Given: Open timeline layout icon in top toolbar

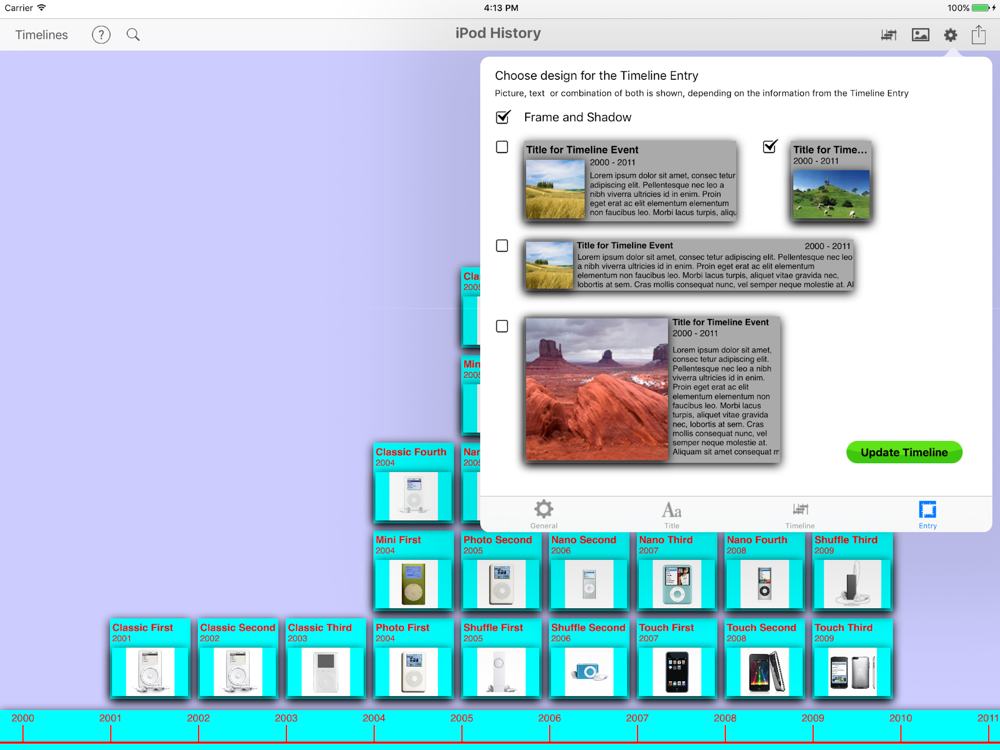Looking at the screenshot, I should pos(888,34).
